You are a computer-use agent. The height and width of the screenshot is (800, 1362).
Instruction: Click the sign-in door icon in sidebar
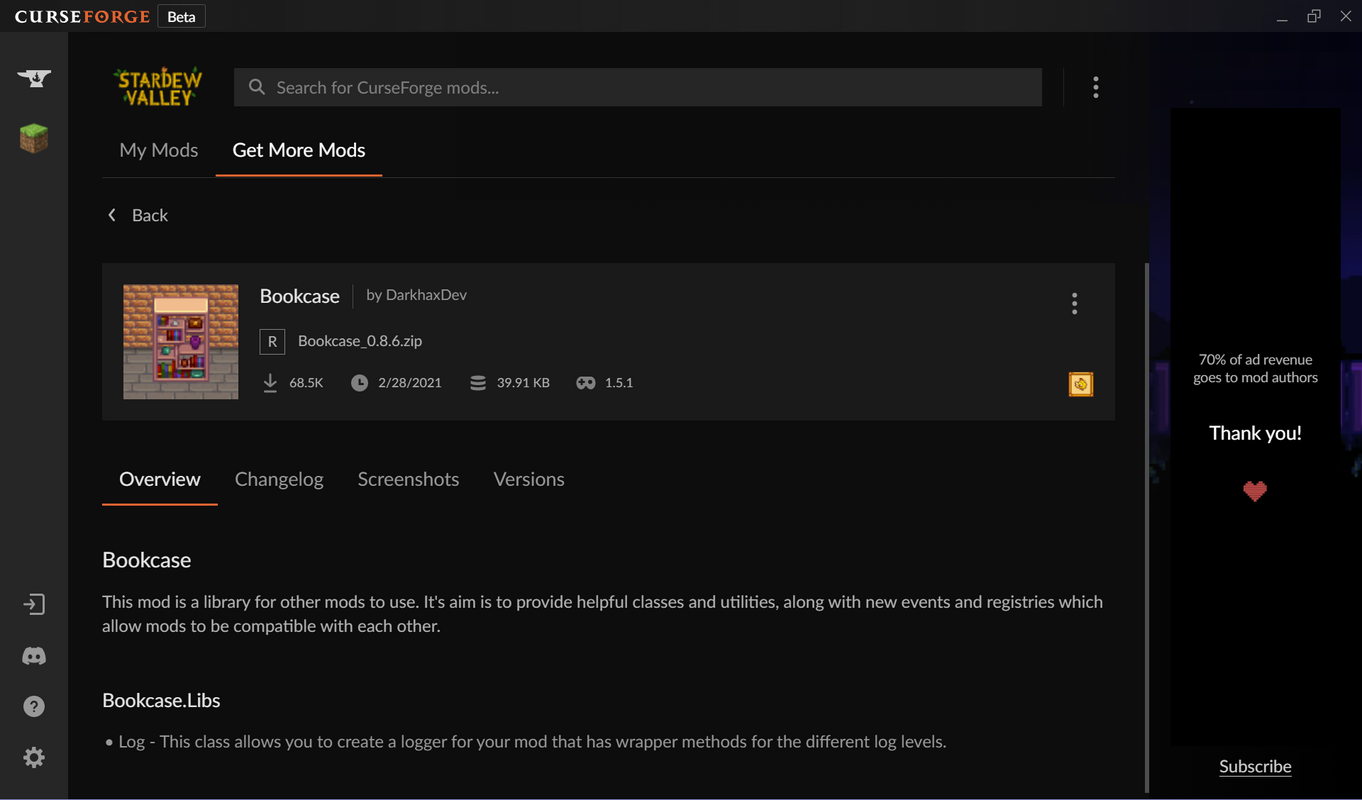click(x=34, y=605)
